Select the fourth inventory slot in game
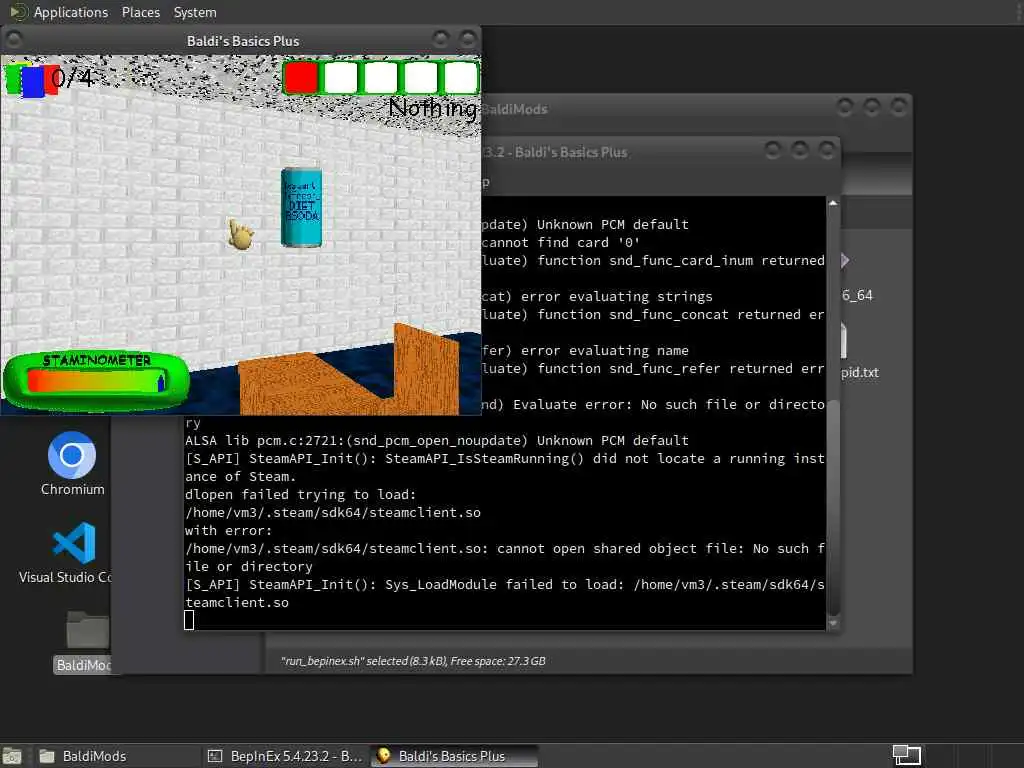This screenshot has height=768, width=1024. [x=421, y=78]
